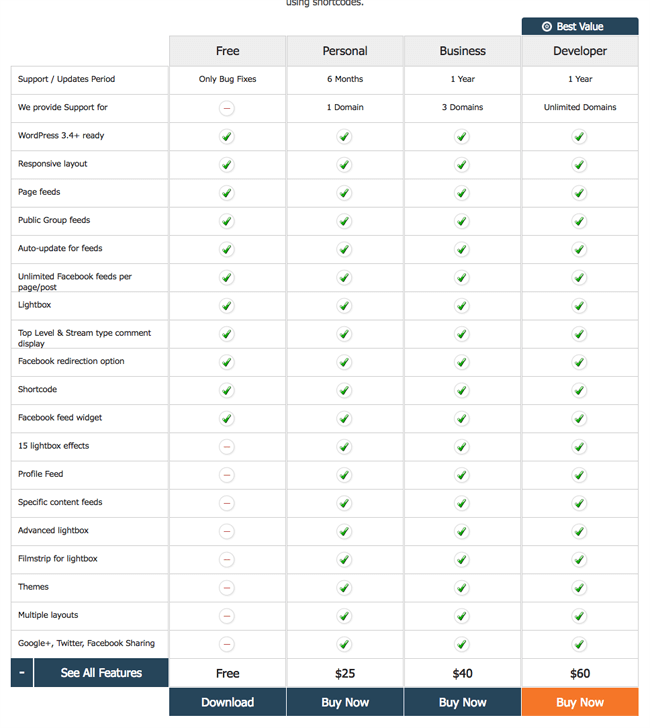
Task: Download the Free version
Action: 227,702
